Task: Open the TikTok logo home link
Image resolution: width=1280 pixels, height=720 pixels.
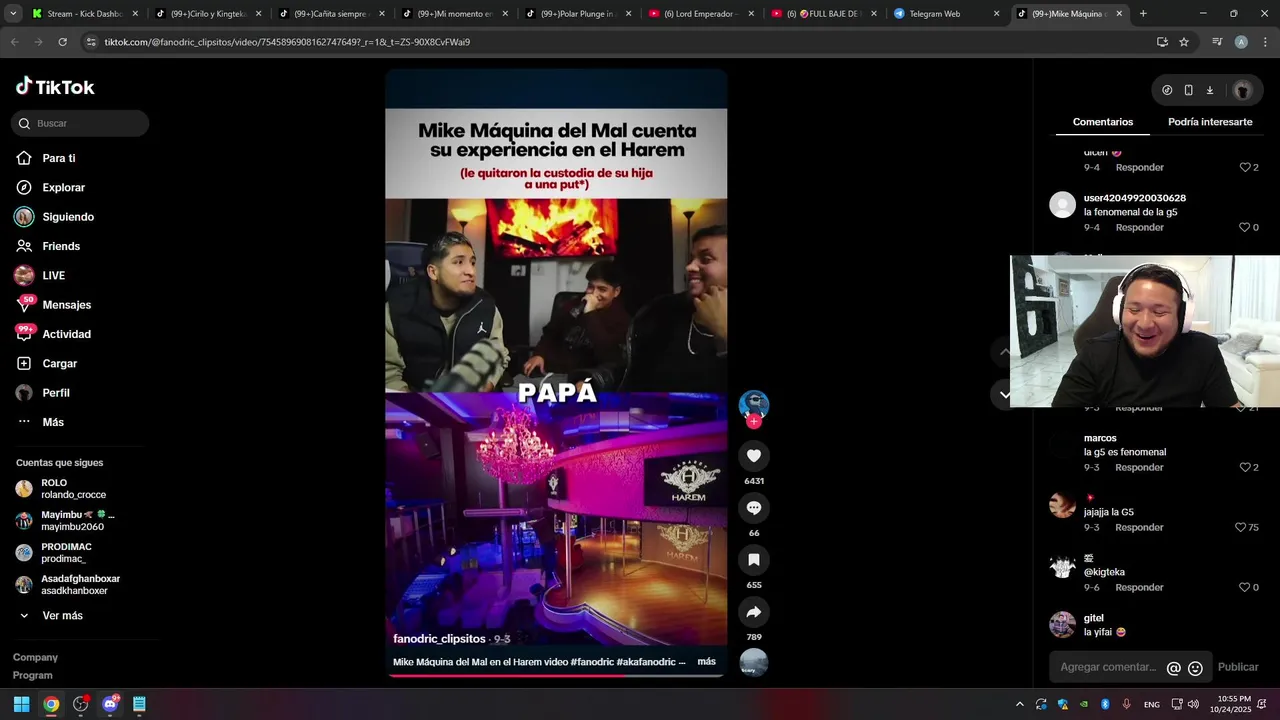Action: tap(55, 87)
